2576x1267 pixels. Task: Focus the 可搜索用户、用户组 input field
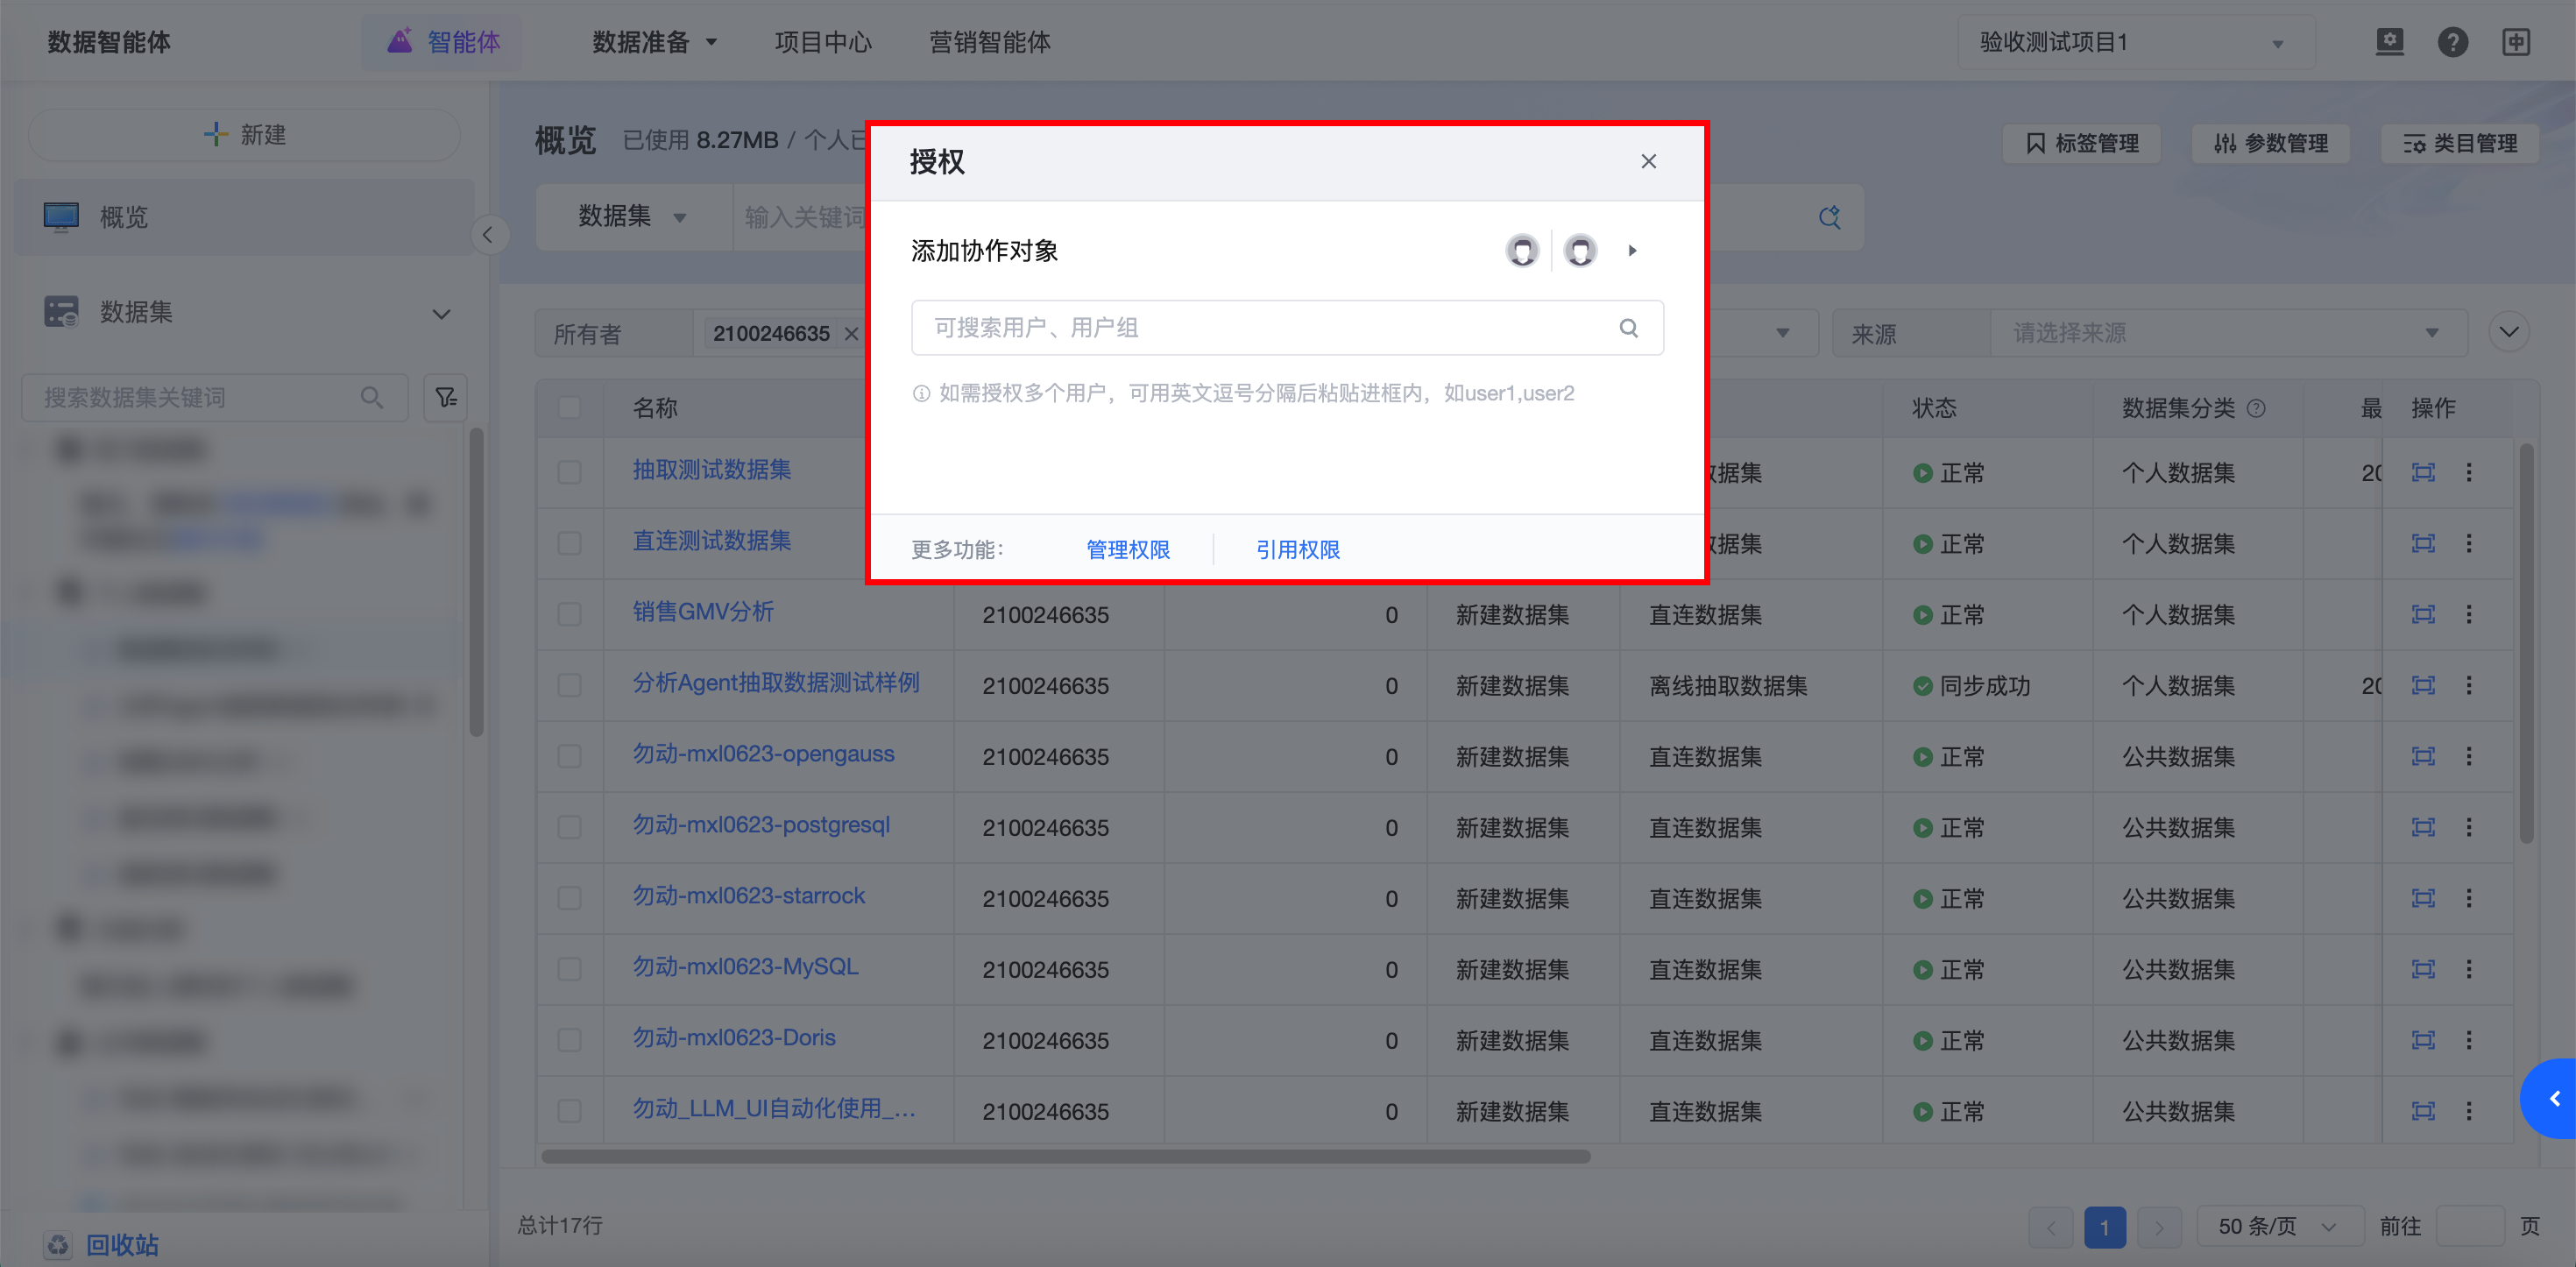point(1260,328)
